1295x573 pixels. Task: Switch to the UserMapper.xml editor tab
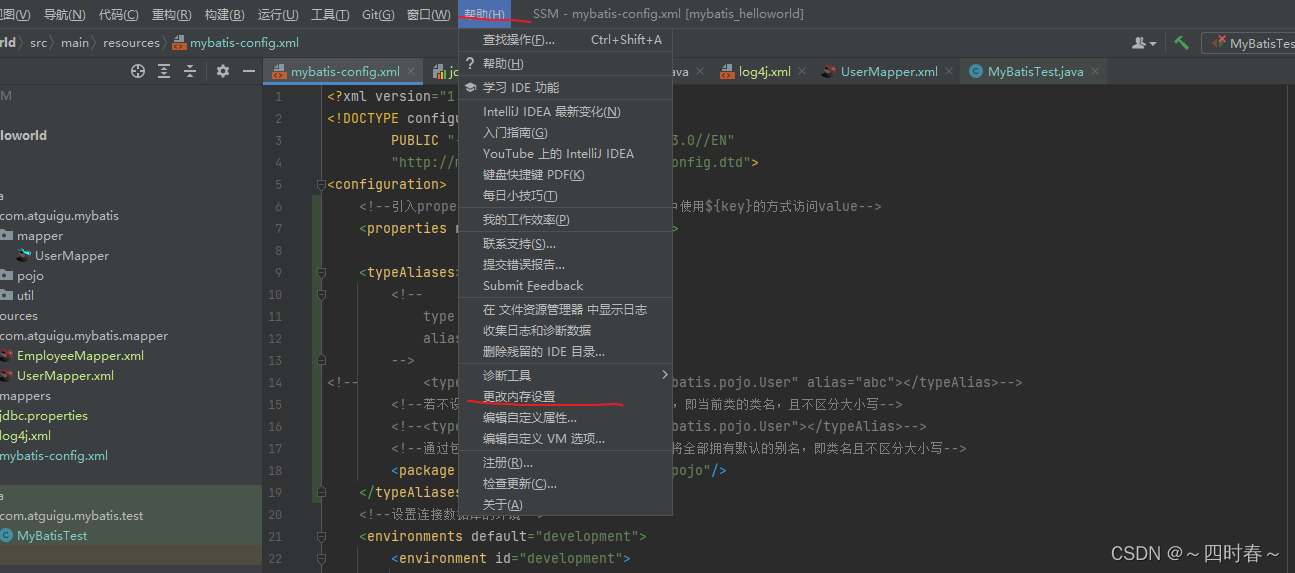point(888,72)
